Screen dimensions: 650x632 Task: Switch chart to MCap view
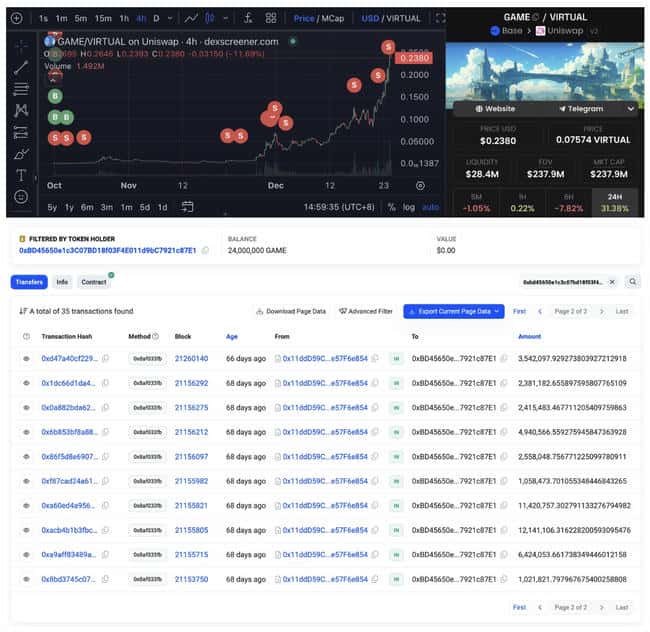tap(333, 18)
